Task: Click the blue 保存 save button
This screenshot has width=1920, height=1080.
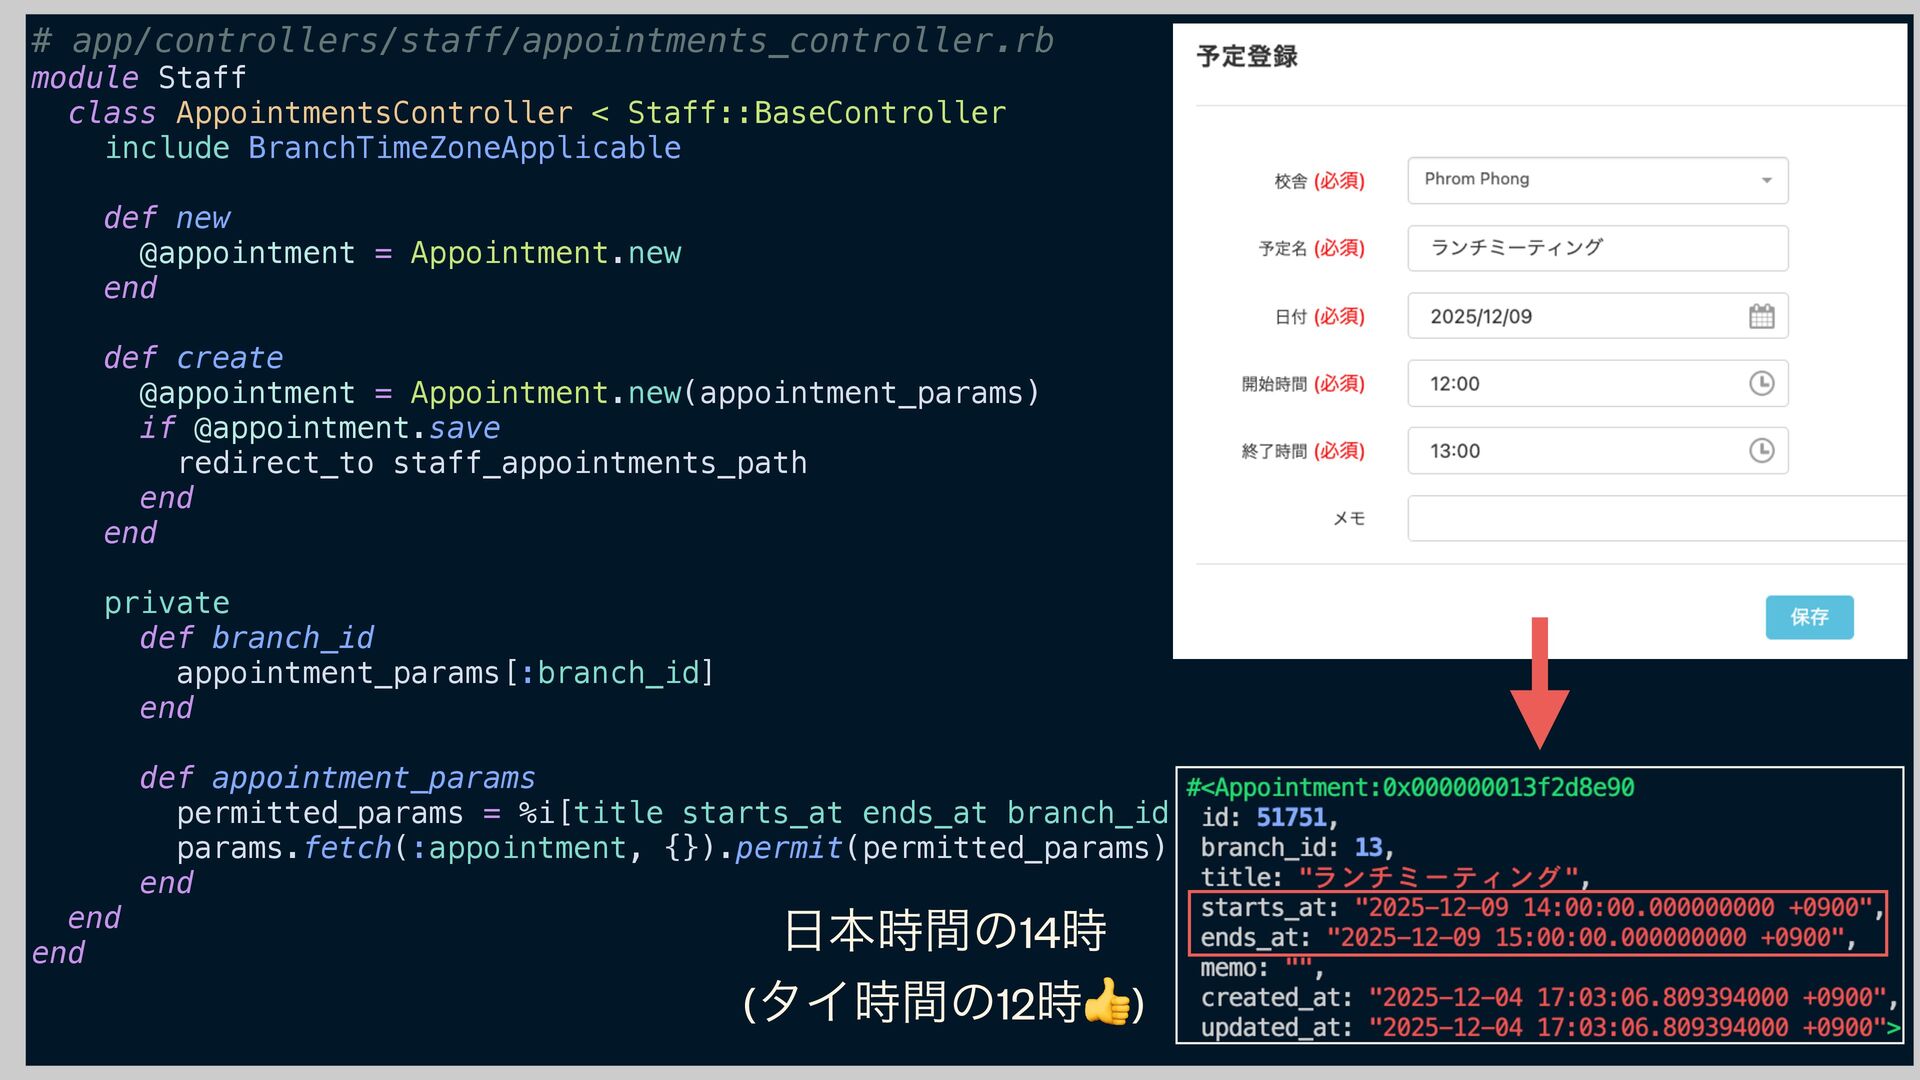Action: [x=1808, y=617]
